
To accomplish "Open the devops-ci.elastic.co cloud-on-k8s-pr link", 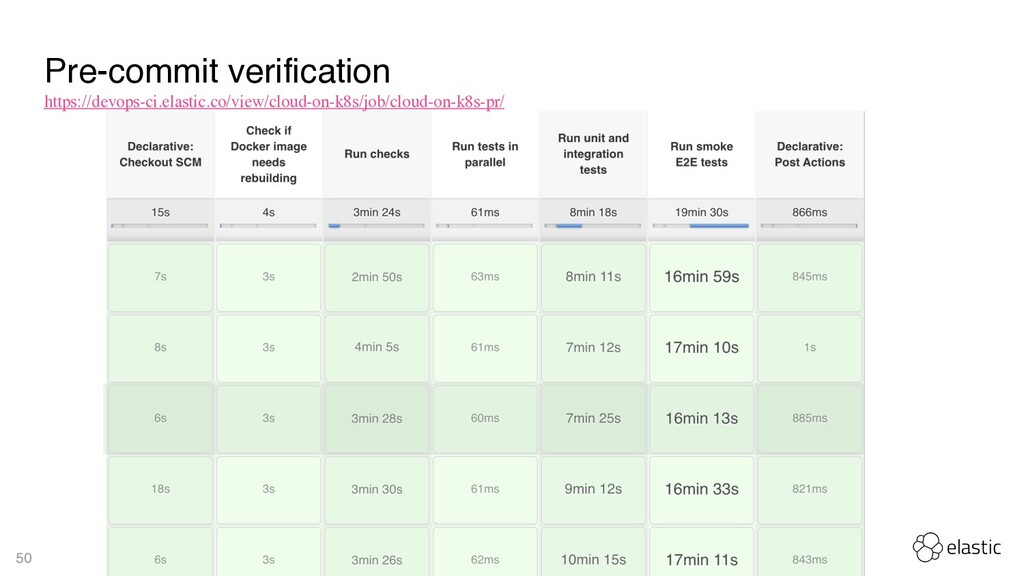I will [274, 102].
